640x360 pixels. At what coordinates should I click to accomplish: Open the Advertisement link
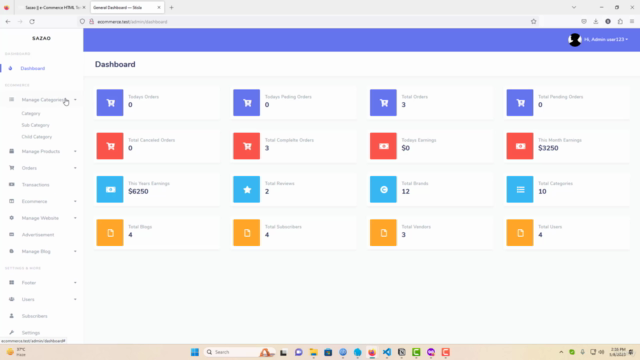[x=38, y=235]
